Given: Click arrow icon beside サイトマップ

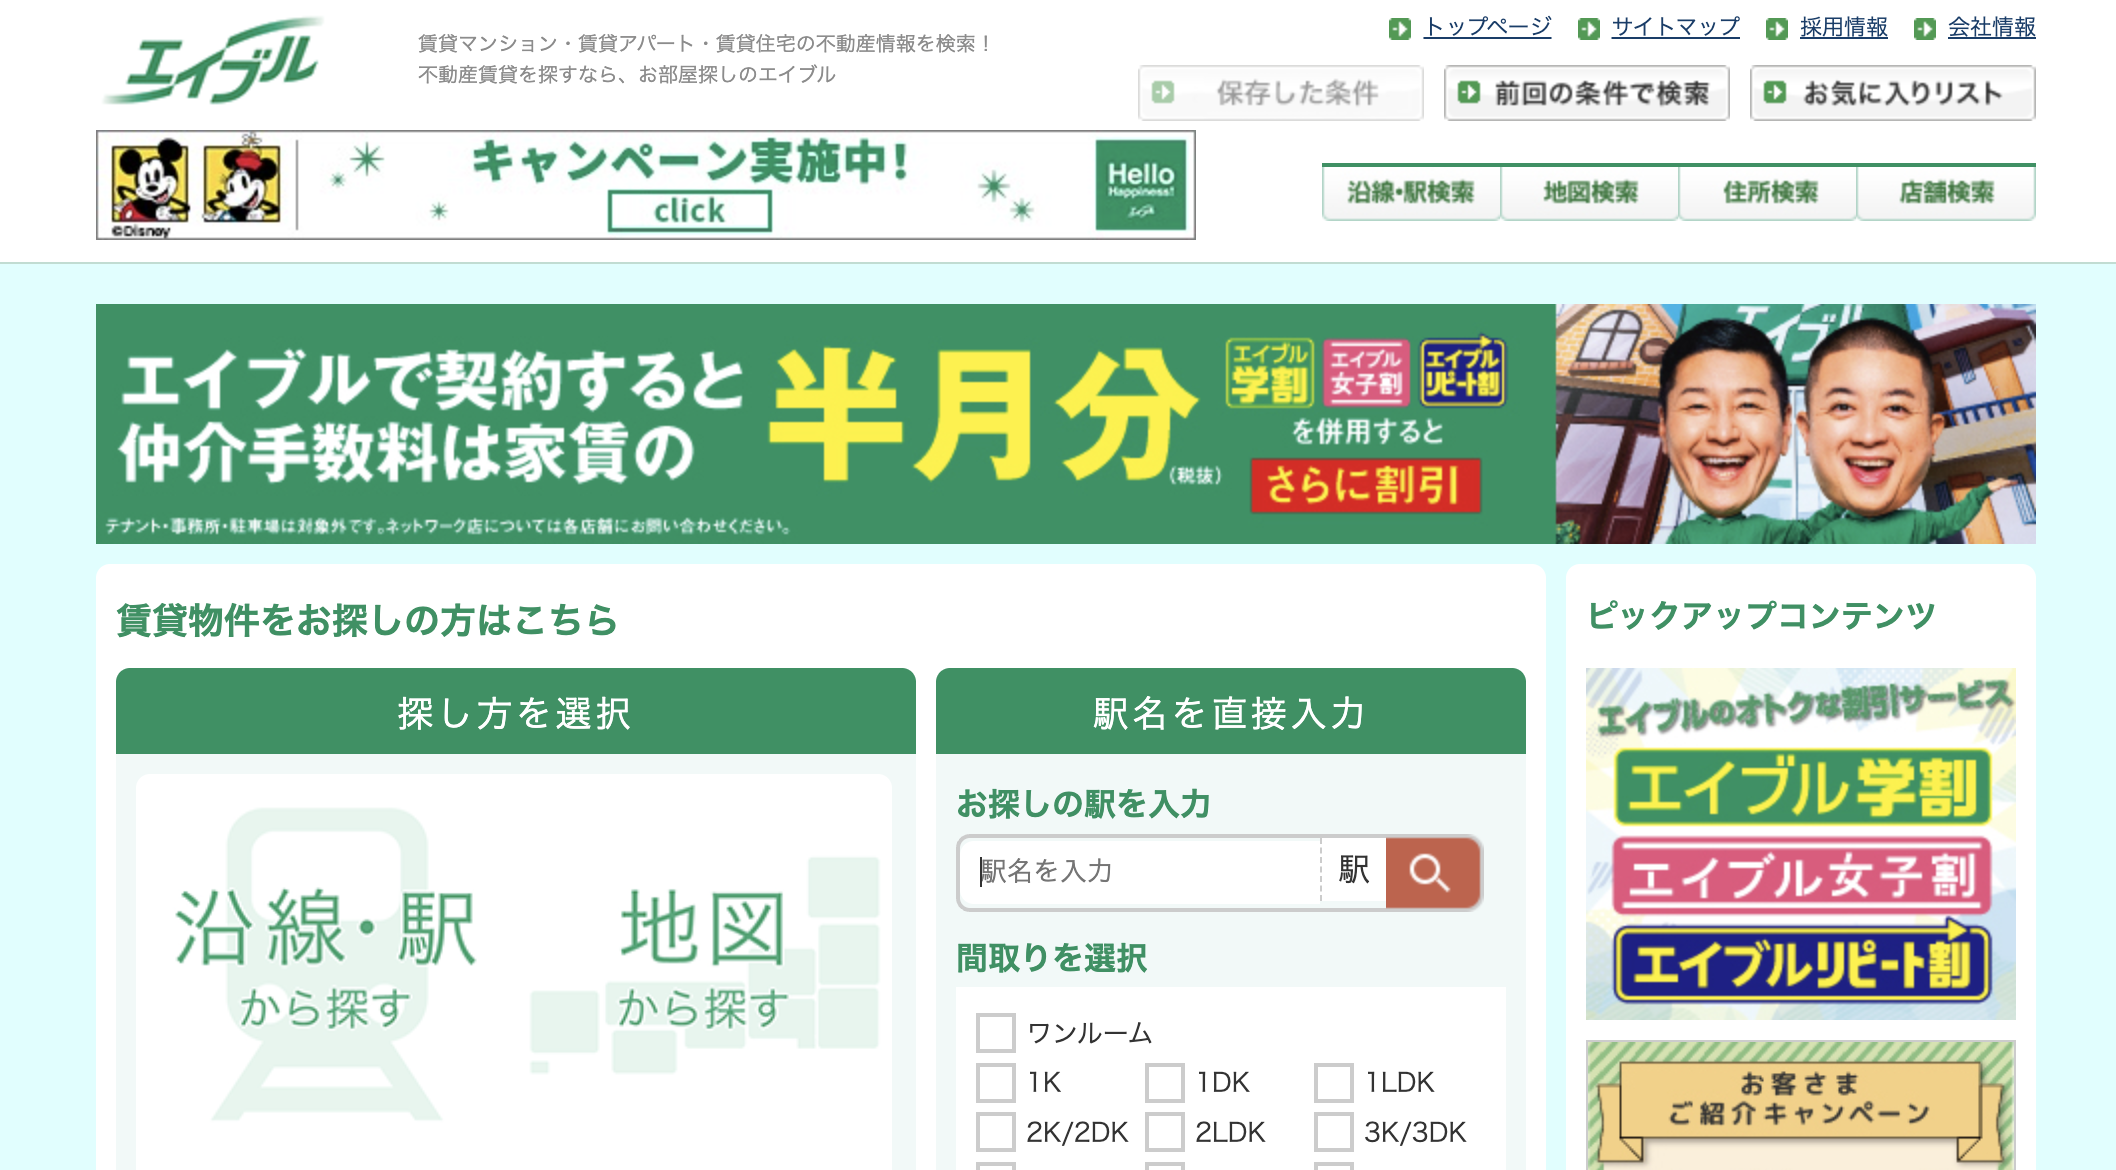Looking at the screenshot, I should click(x=1588, y=29).
